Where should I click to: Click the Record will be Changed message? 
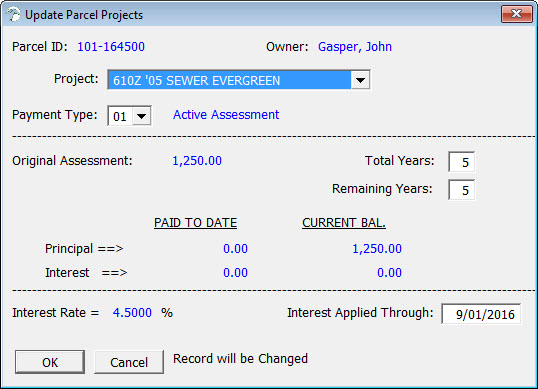tap(240, 359)
